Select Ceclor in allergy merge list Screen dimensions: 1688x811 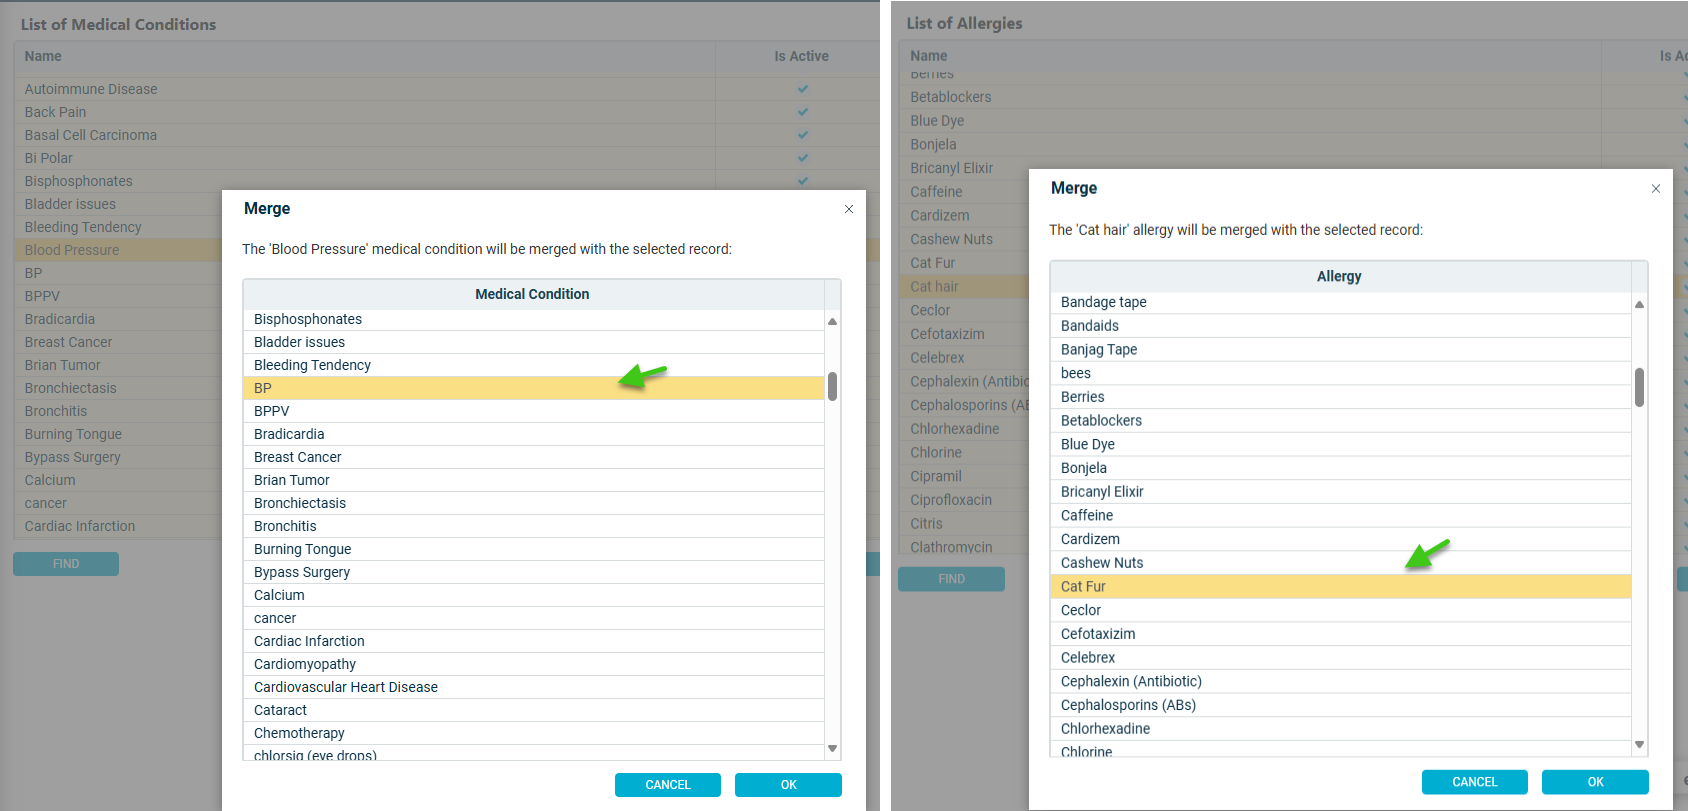pyautogui.click(x=1341, y=610)
